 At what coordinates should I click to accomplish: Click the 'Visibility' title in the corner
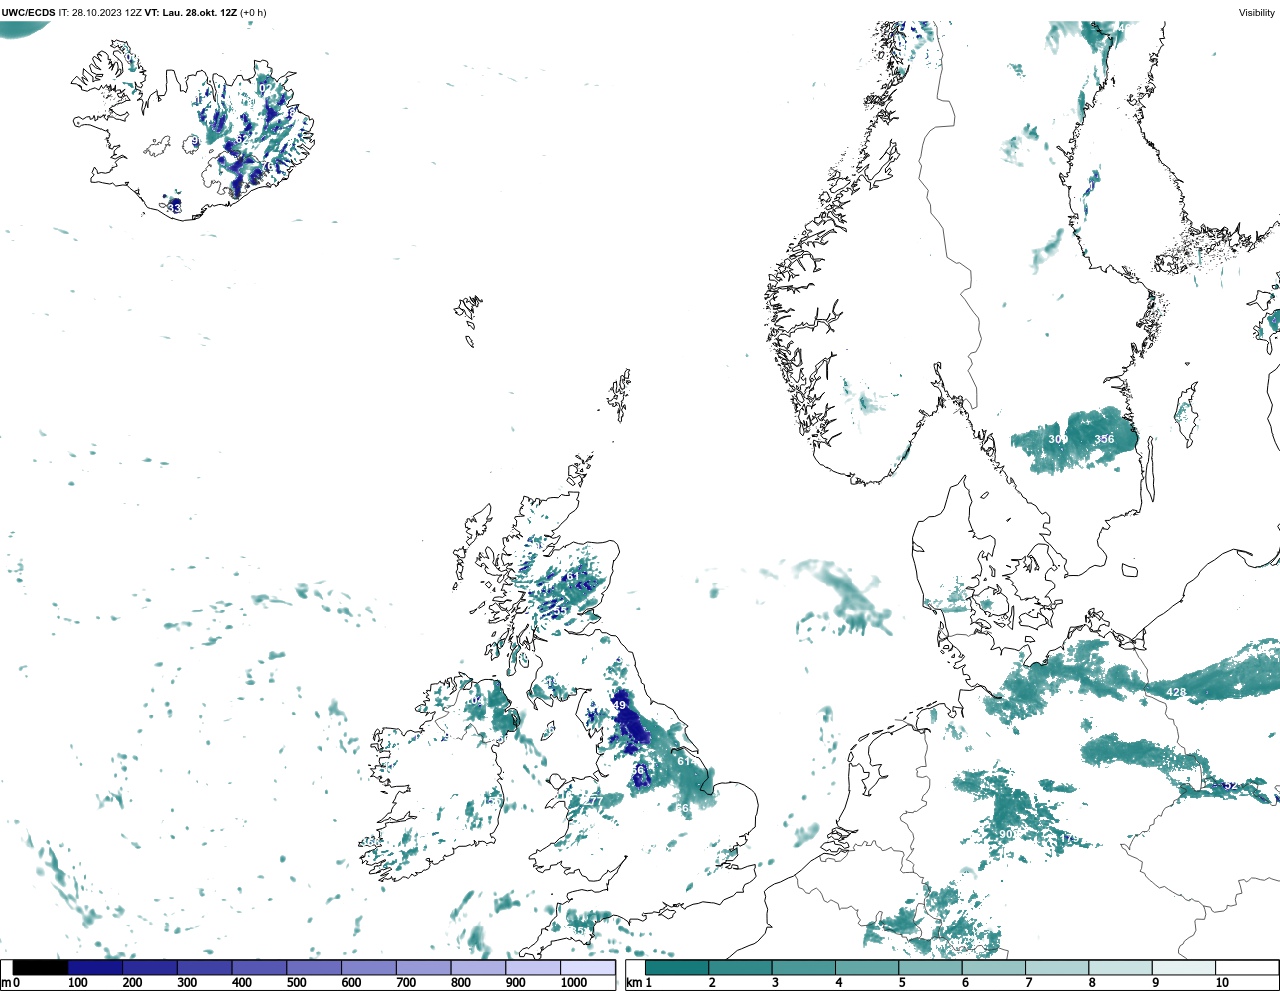click(1257, 13)
